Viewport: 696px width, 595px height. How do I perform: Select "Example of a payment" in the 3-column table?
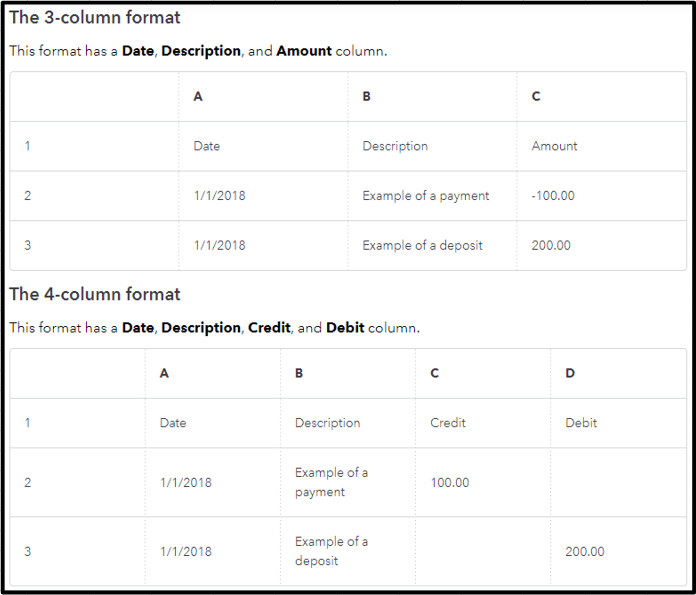(x=426, y=196)
